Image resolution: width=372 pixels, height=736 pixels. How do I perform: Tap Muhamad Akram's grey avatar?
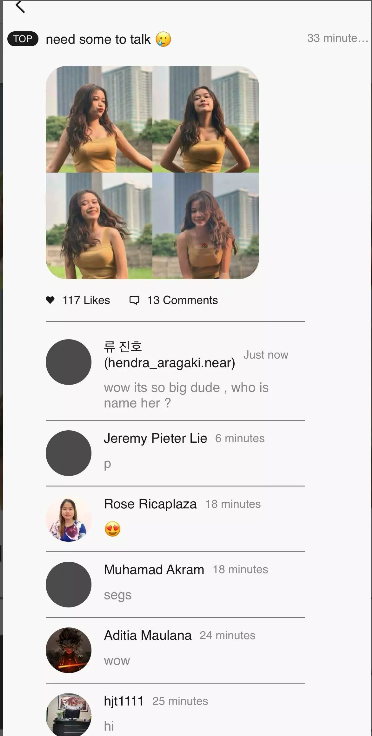tap(68, 584)
